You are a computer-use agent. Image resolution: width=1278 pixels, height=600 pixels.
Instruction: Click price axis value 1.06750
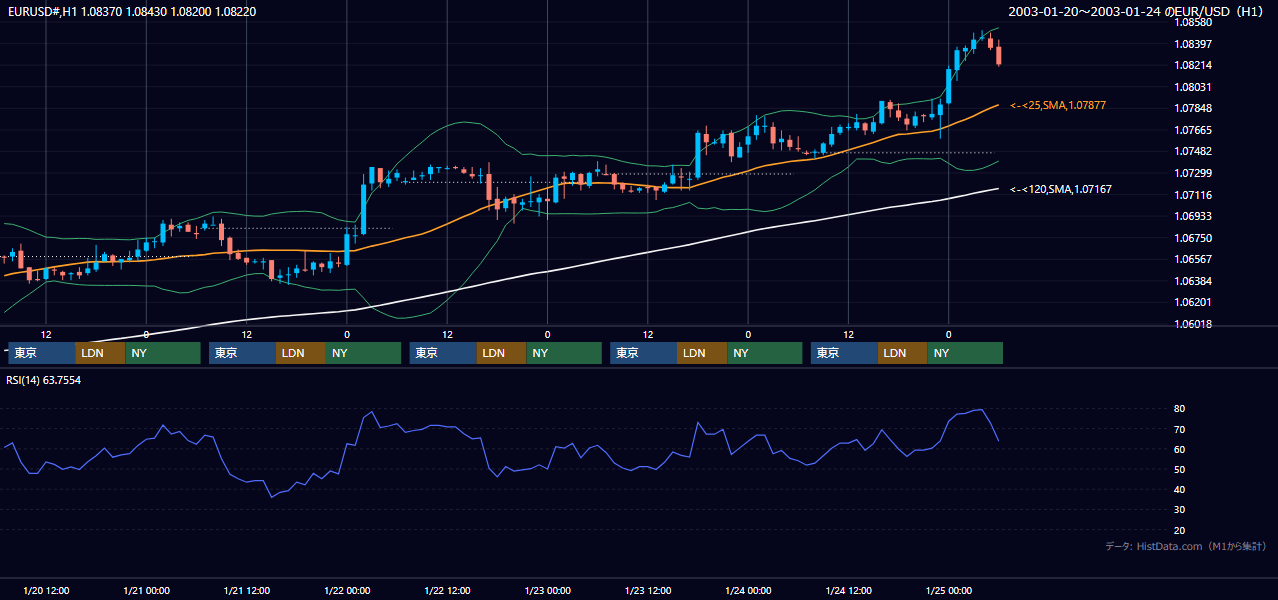click(x=1193, y=238)
